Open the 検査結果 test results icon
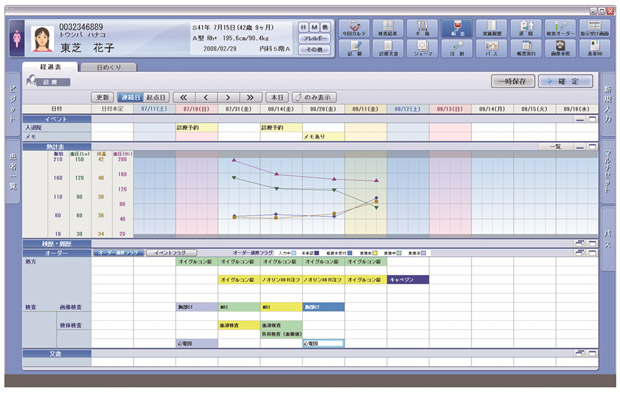Image resolution: width=620 pixels, height=393 pixels. click(x=388, y=29)
